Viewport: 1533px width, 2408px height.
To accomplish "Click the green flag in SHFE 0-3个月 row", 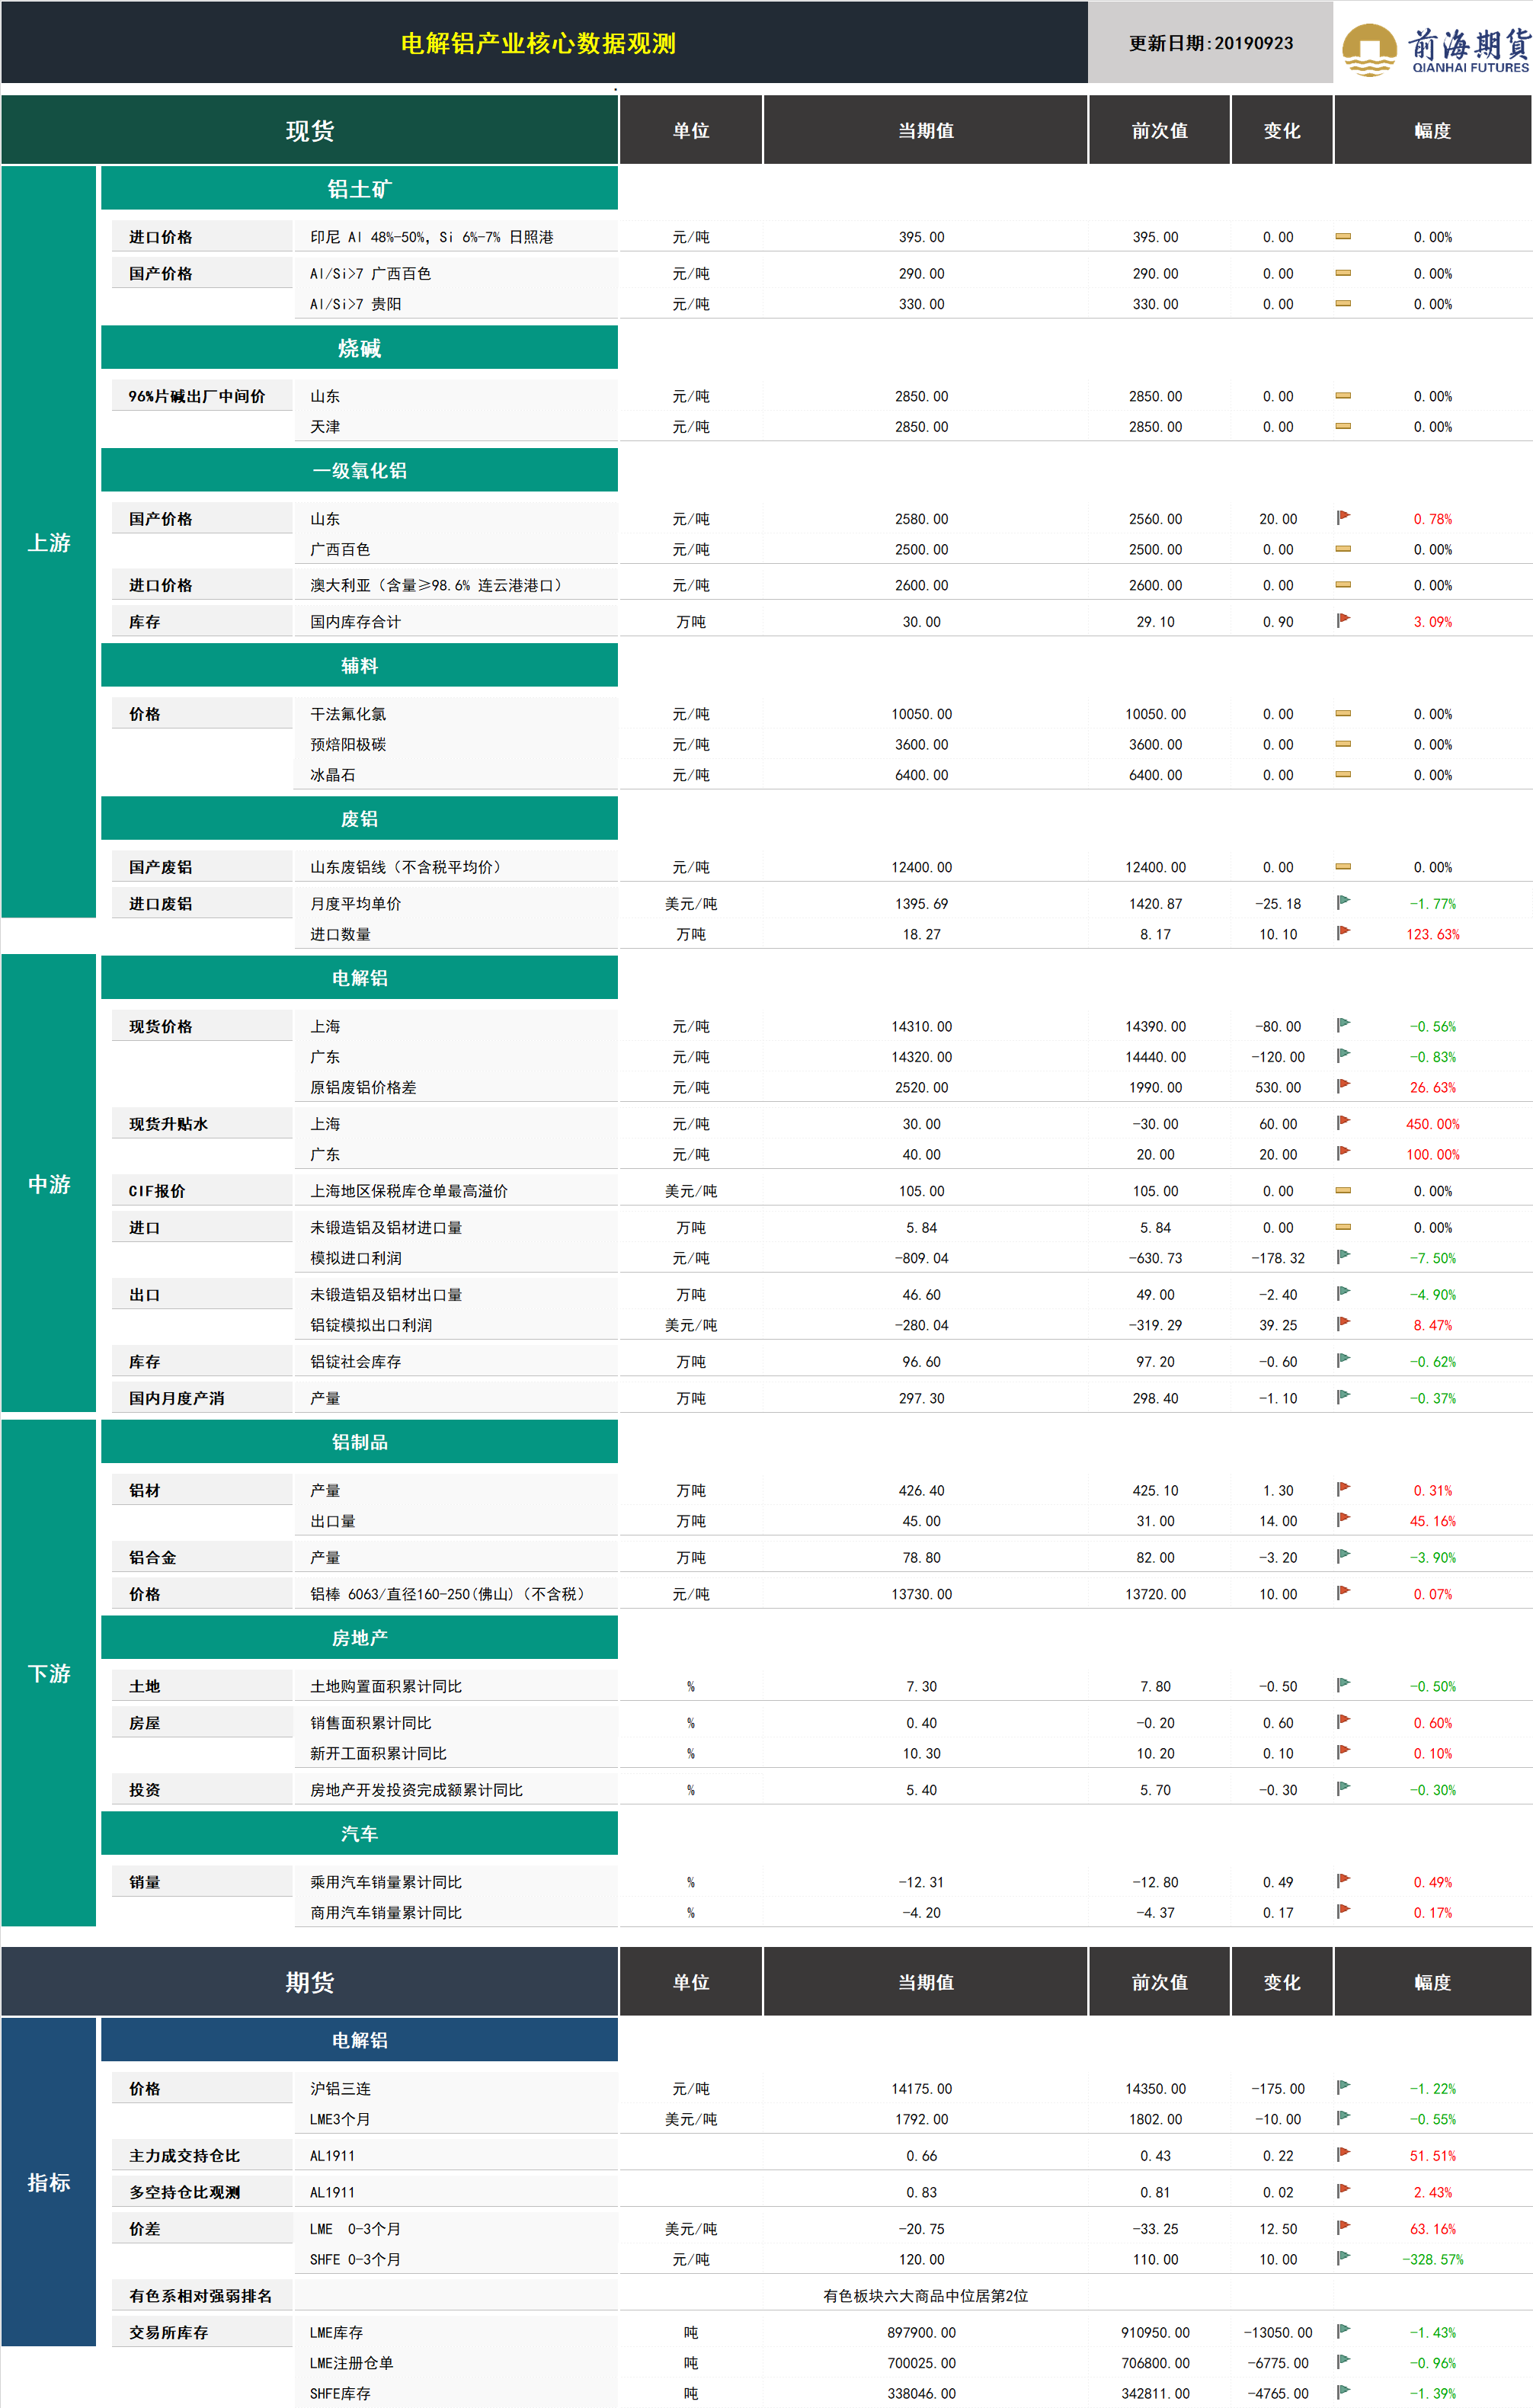I will click(x=1343, y=2258).
